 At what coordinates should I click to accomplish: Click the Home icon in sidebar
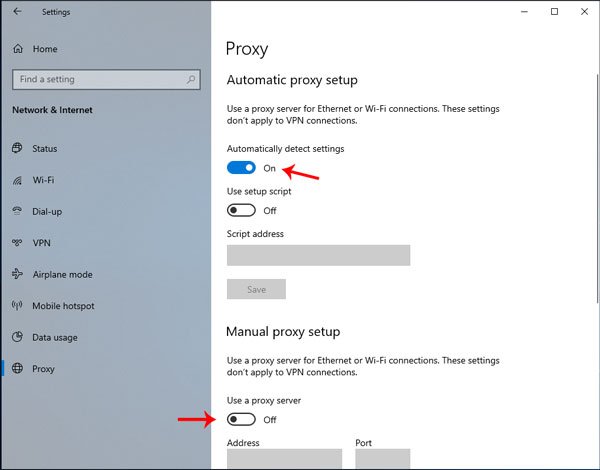tap(17, 48)
